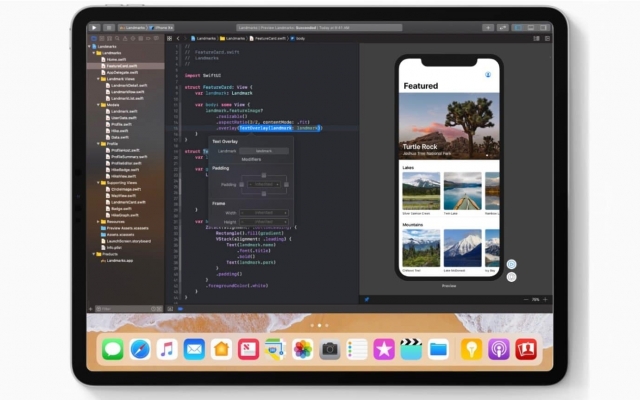The width and height of the screenshot is (640, 400).
Task: Toggle the left navigator panel visibility
Action: click(x=518, y=28)
